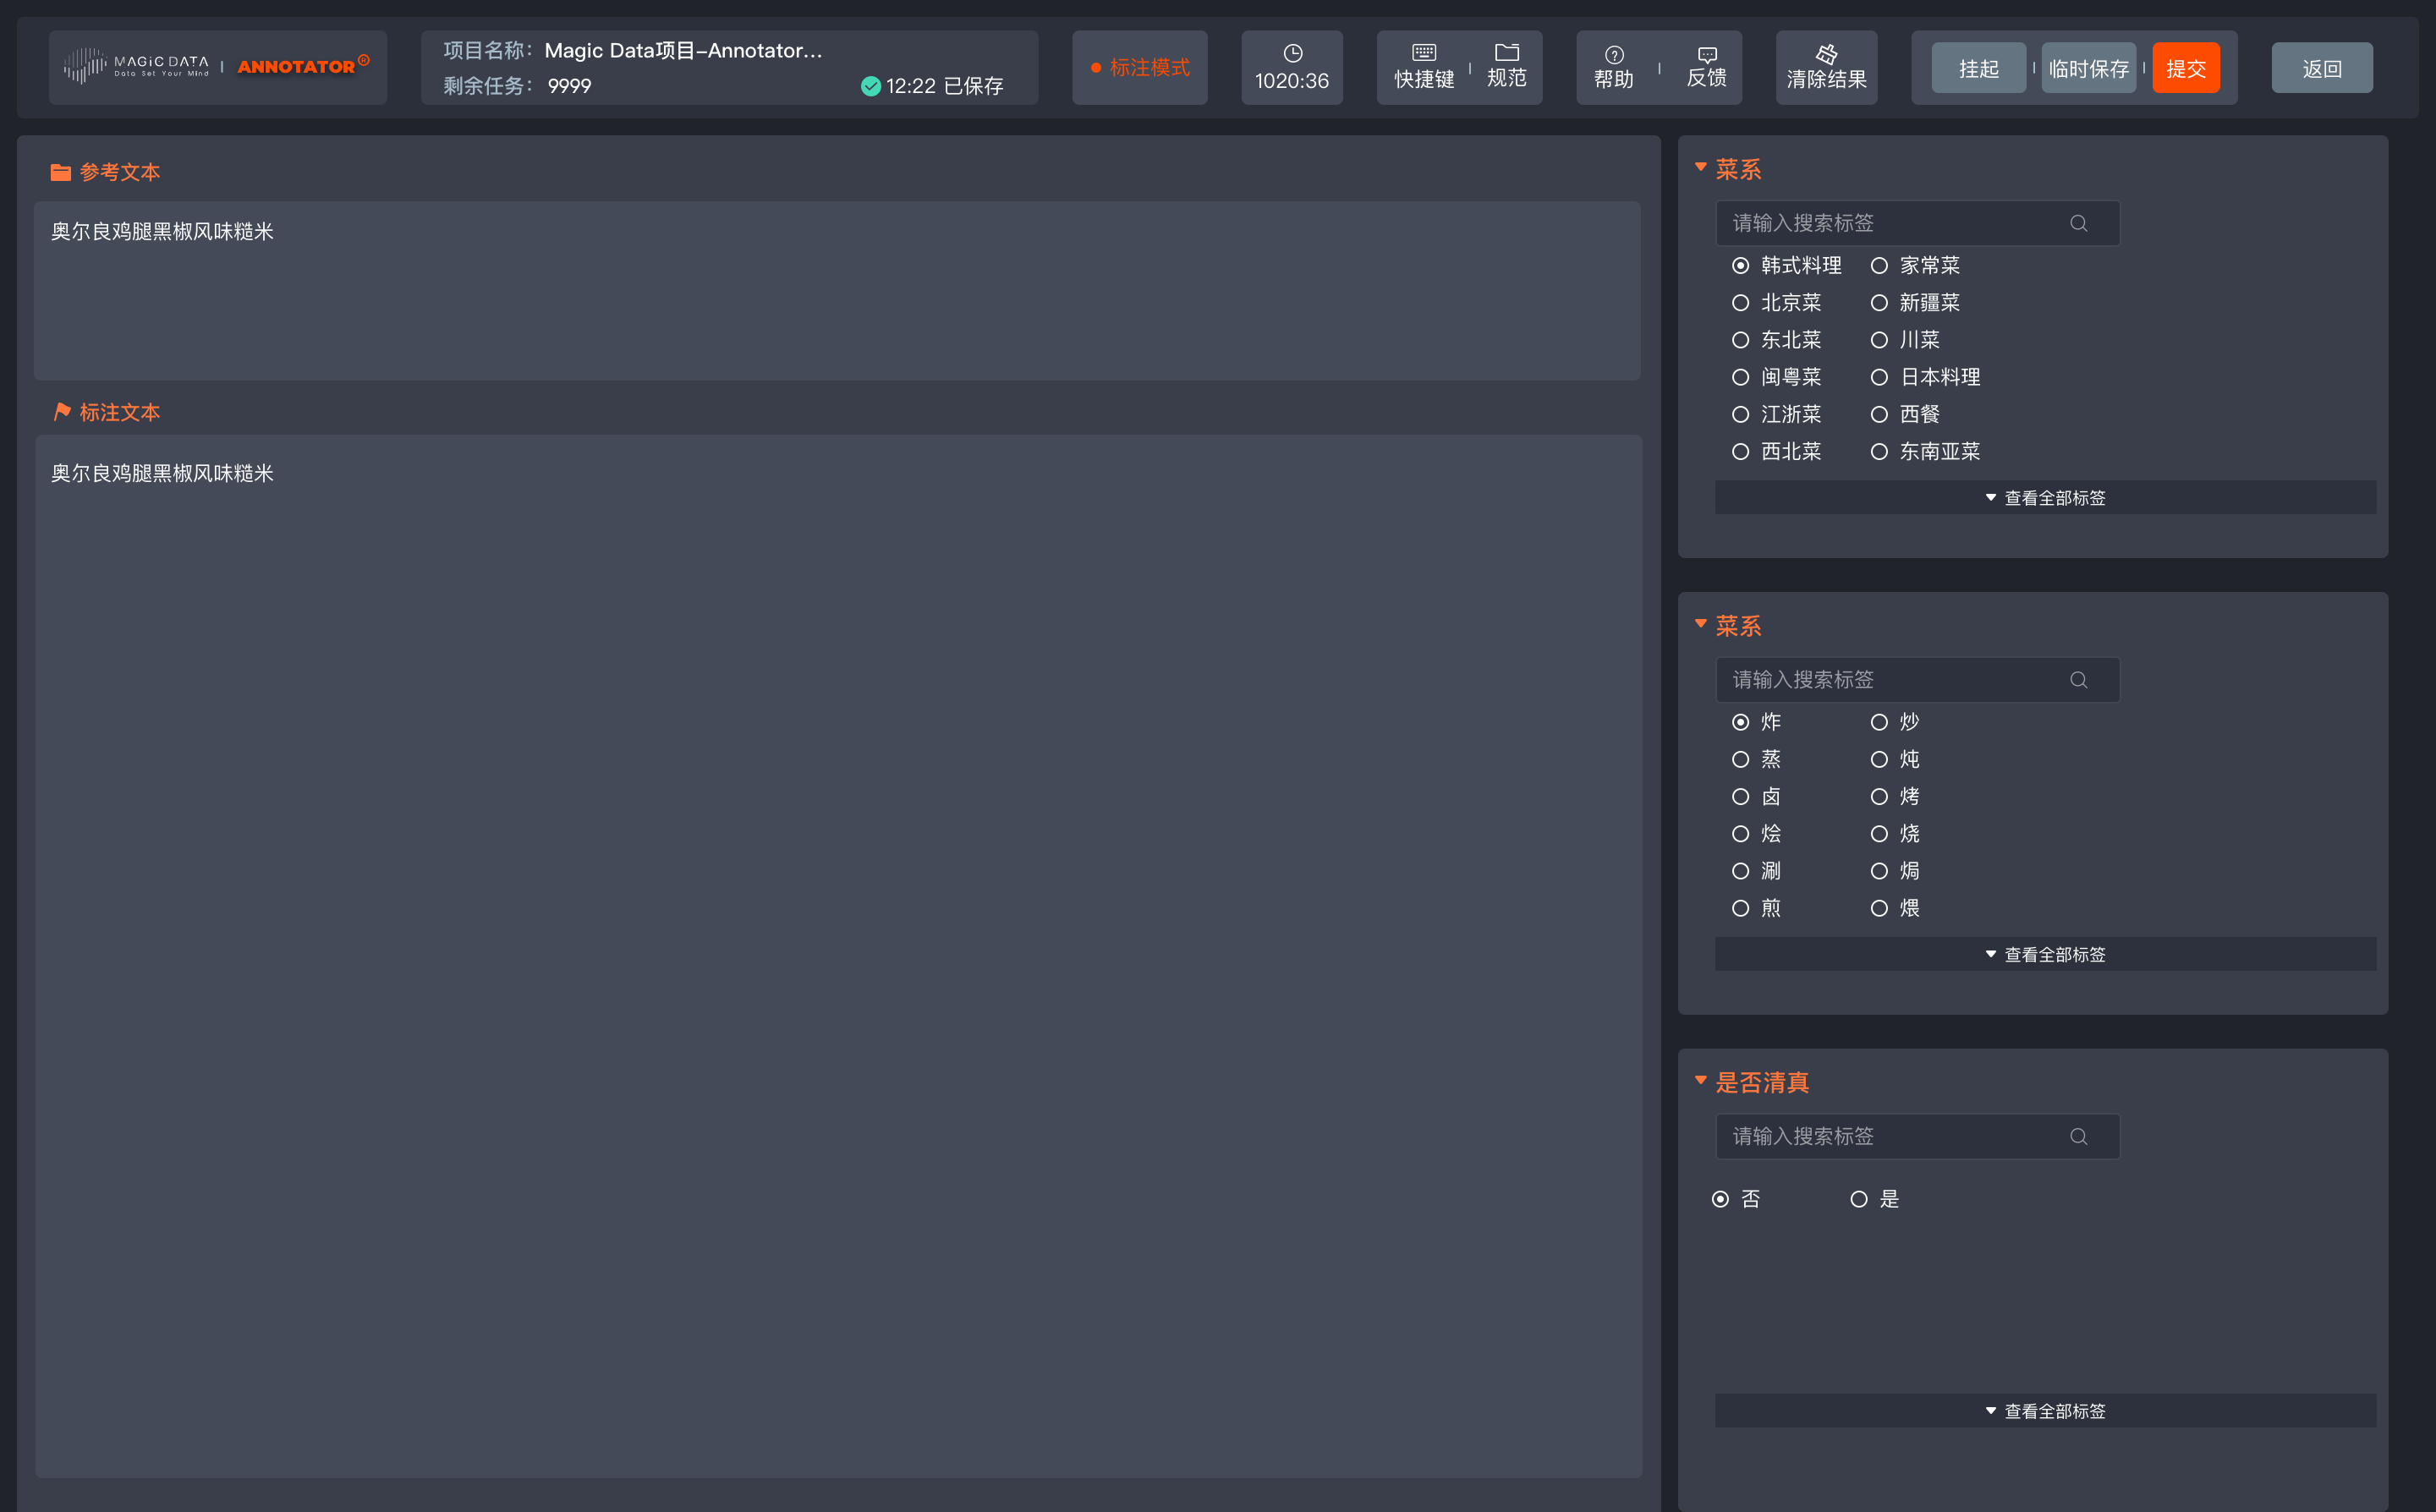
Task: Click 挂起 to suspend the task
Action: click(x=1977, y=67)
